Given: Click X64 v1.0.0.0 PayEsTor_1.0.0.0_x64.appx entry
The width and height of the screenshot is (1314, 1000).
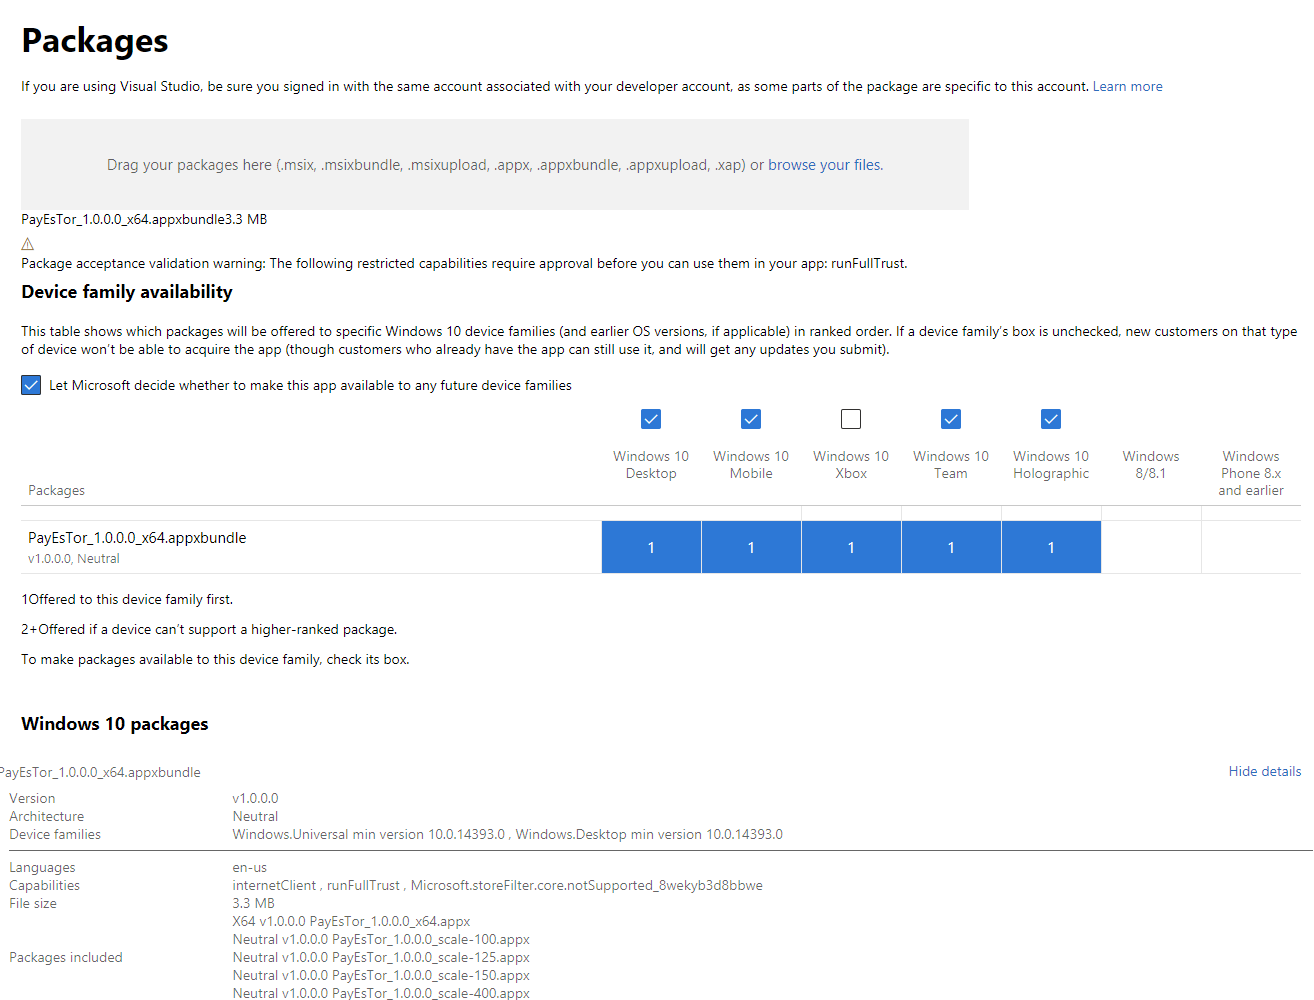Looking at the screenshot, I should tap(351, 921).
